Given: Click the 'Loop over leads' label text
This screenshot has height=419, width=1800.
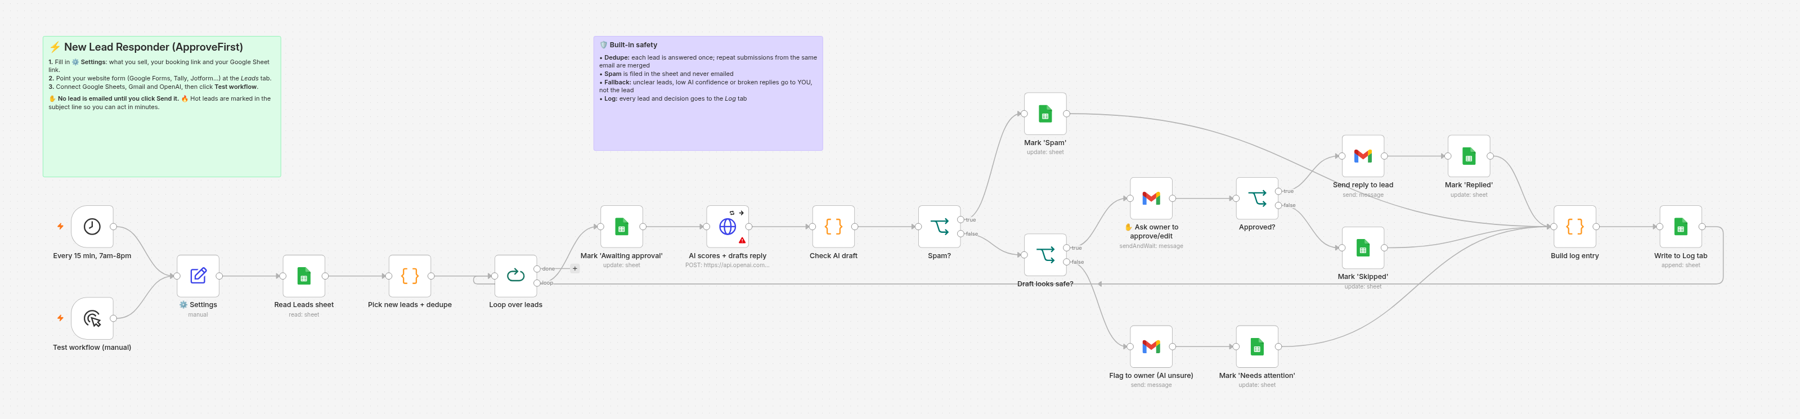Looking at the screenshot, I should [x=516, y=304].
